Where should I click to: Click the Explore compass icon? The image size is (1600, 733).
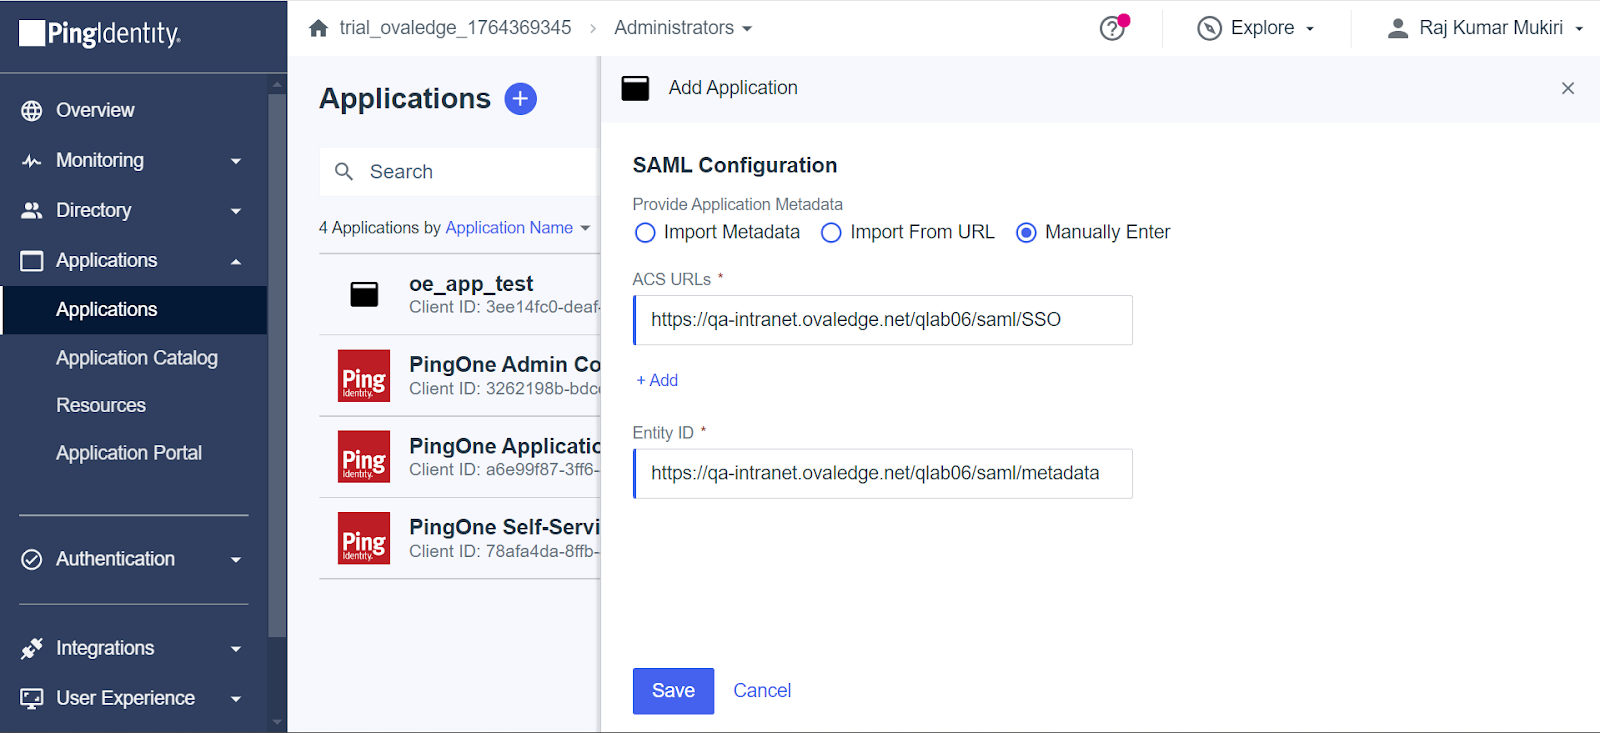(x=1209, y=28)
